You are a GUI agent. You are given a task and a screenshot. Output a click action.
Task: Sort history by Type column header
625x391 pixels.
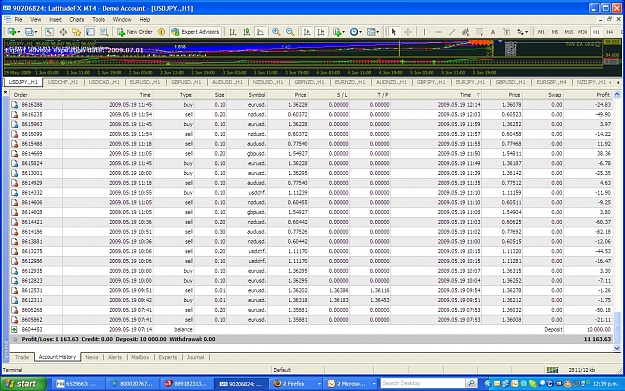(x=173, y=95)
